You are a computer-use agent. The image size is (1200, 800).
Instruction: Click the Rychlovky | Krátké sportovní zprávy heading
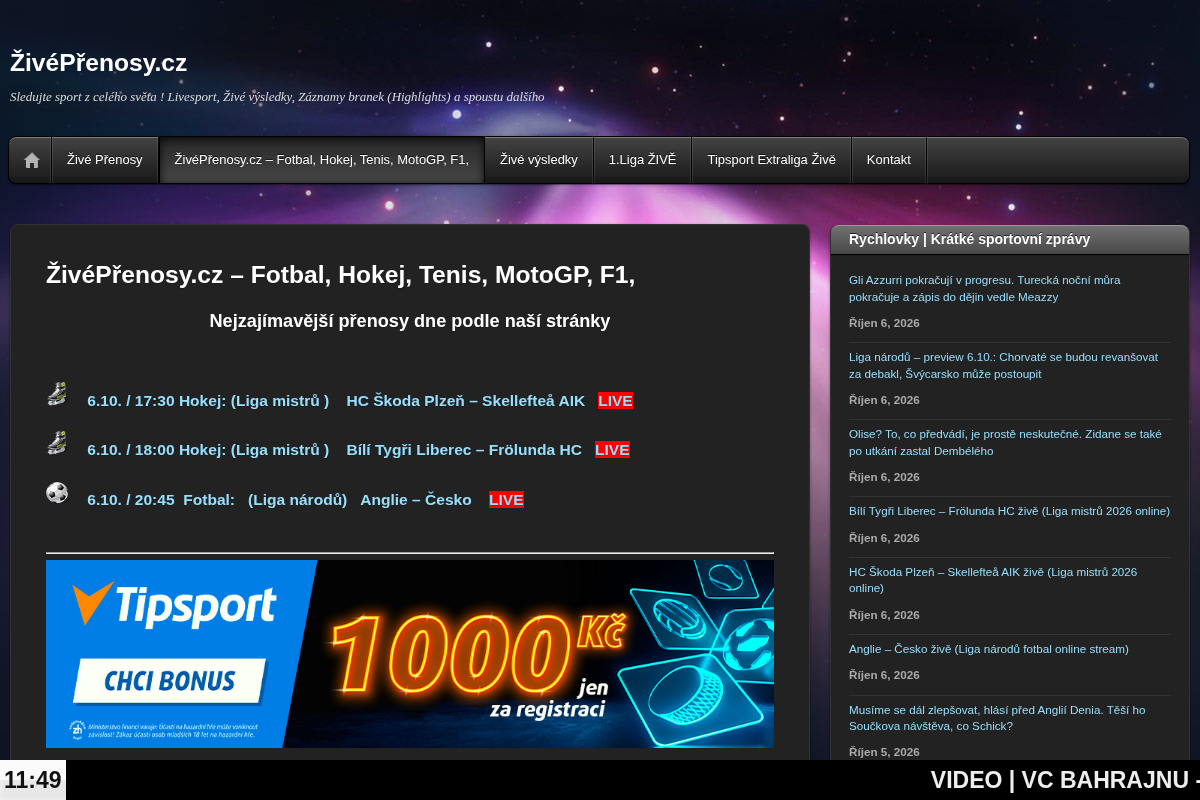[x=969, y=239]
